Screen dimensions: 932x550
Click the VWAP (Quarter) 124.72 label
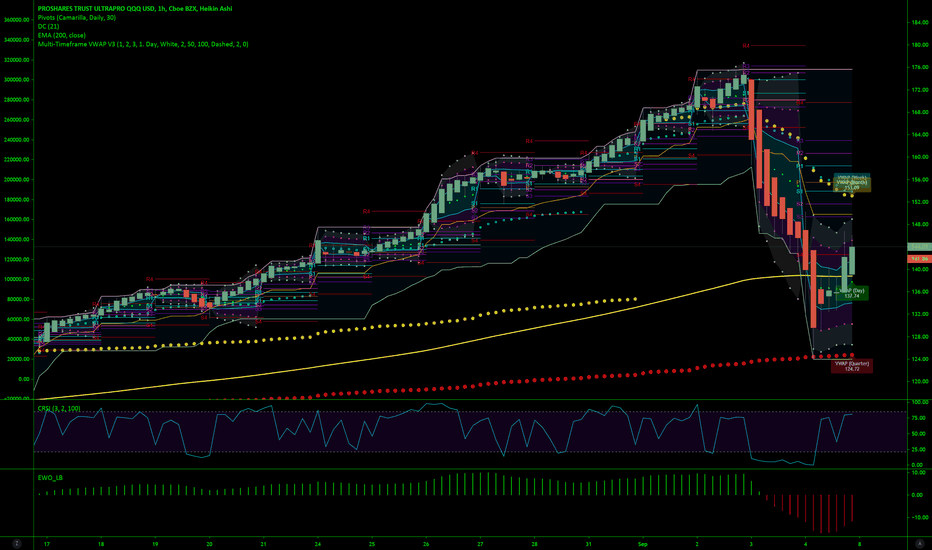coord(852,366)
